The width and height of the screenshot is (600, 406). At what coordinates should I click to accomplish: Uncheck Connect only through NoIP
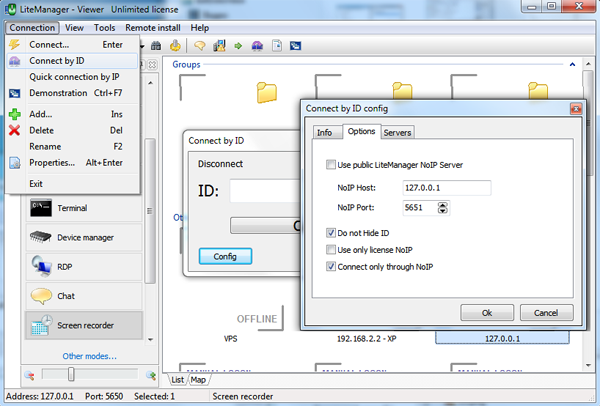point(331,266)
